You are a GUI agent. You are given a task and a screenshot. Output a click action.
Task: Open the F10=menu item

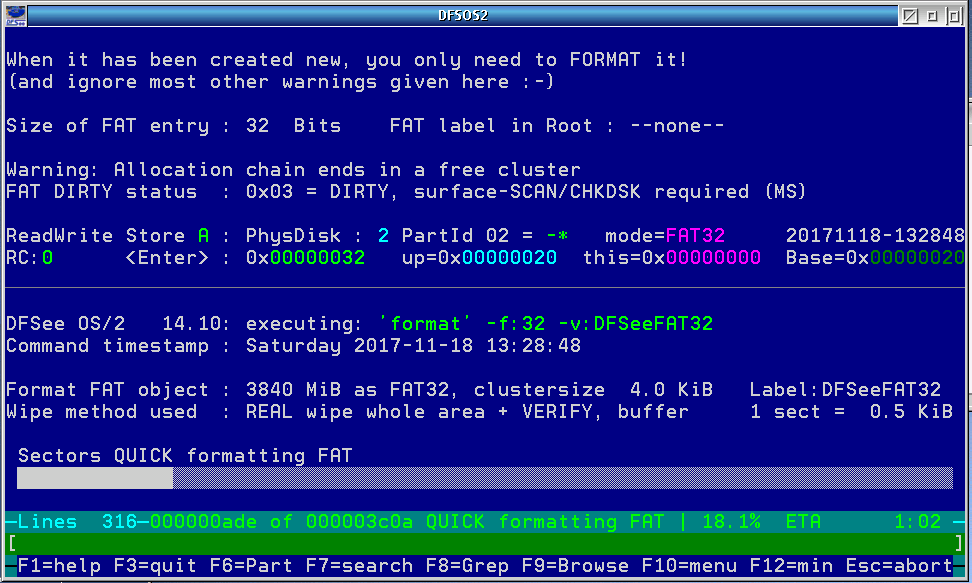point(691,566)
